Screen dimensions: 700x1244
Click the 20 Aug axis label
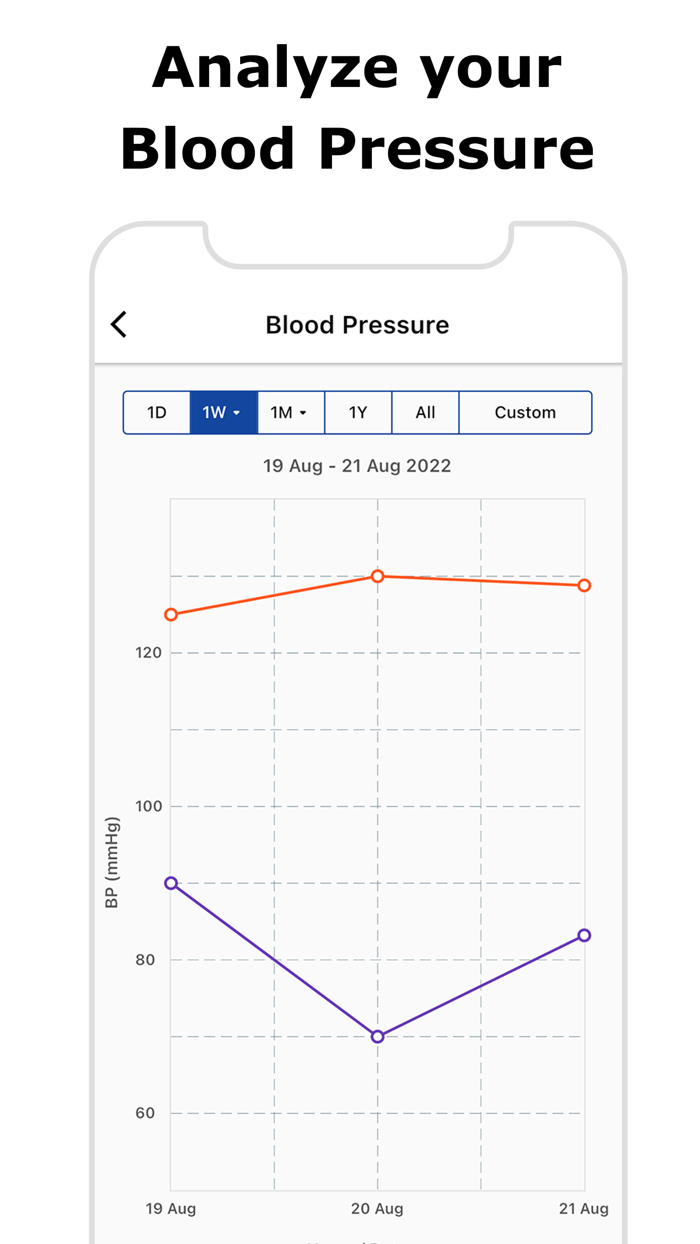(377, 1208)
